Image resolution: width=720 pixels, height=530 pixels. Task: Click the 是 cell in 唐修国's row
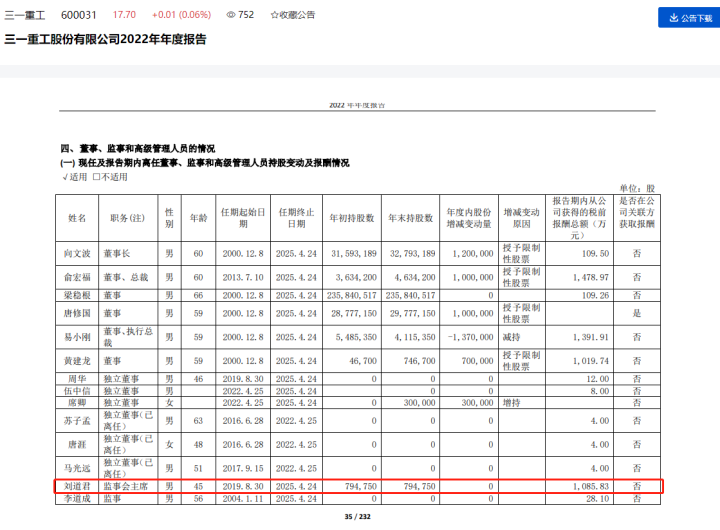[x=636, y=313]
